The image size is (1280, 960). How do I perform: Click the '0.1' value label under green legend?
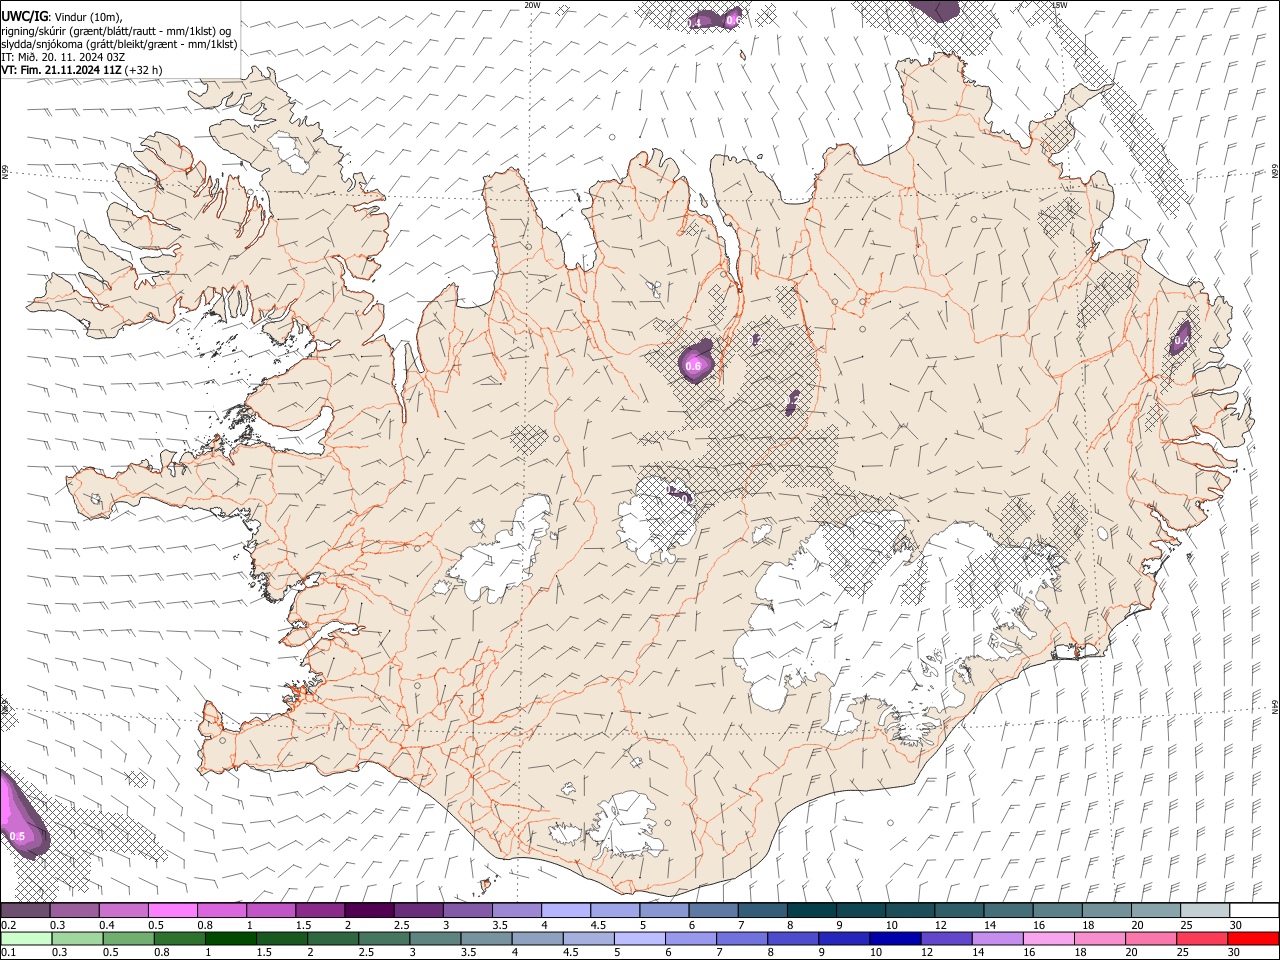(x=8, y=953)
